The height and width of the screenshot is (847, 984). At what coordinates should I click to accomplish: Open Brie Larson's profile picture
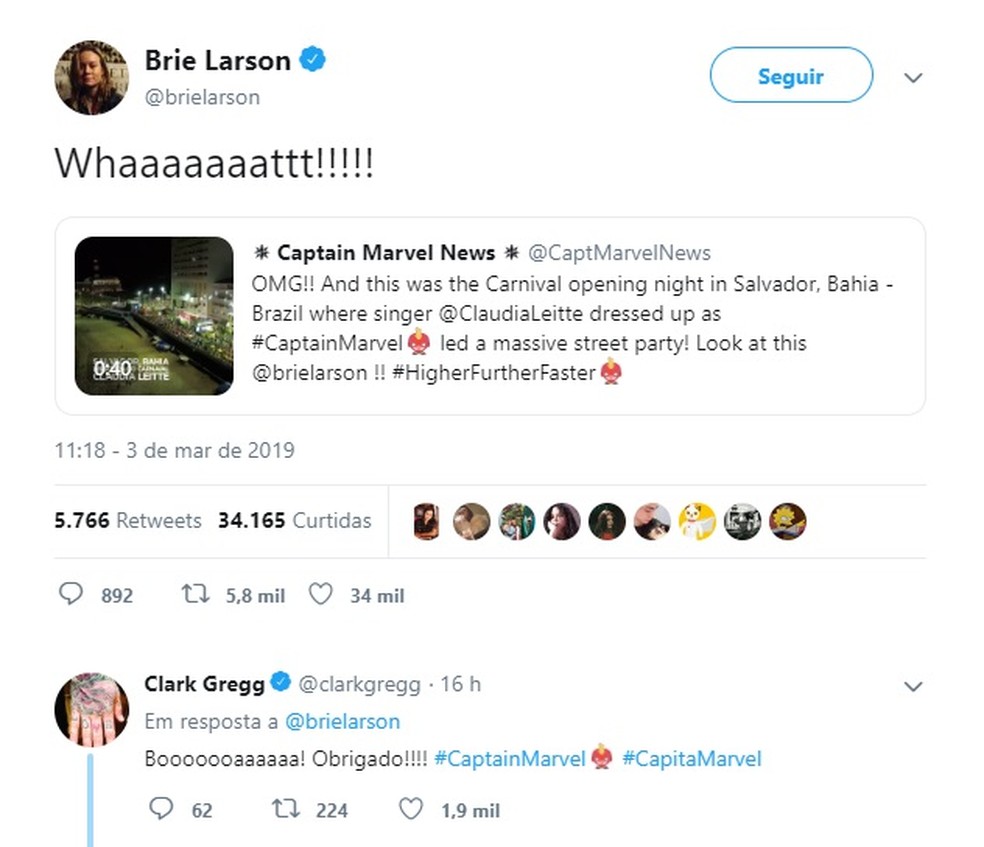(x=92, y=78)
